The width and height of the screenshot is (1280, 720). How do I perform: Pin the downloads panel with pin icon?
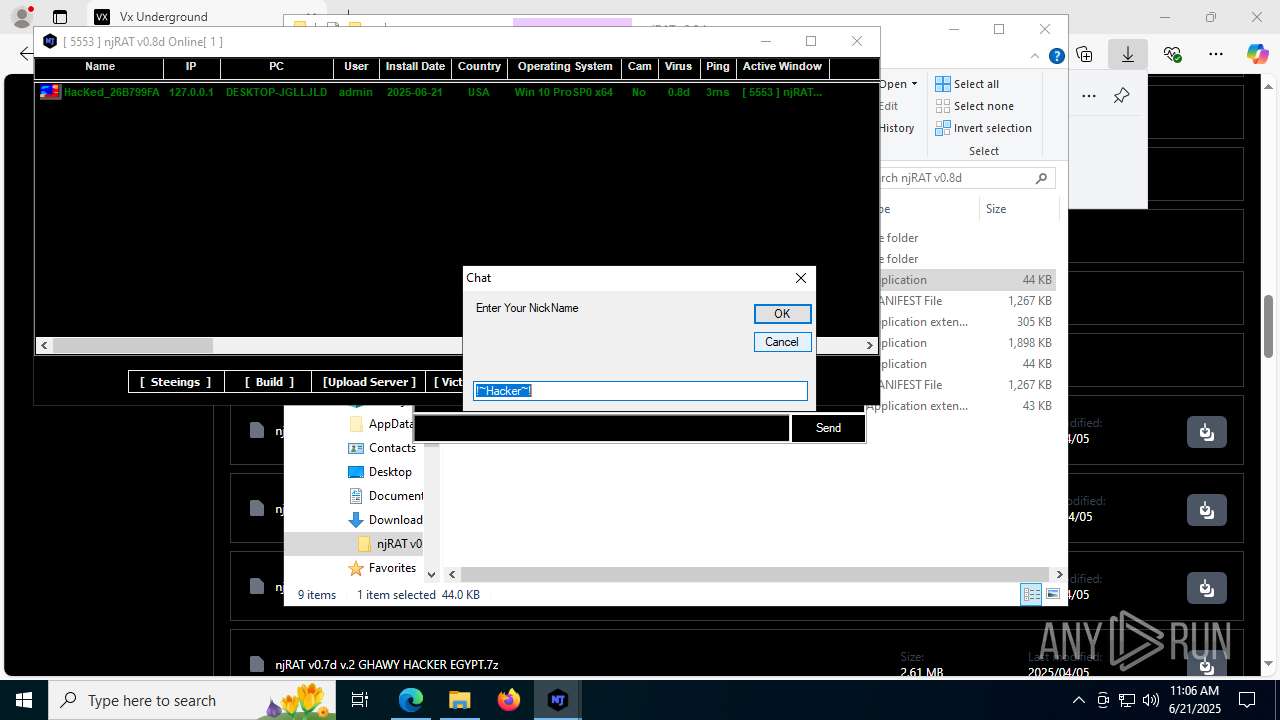[1121, 96]
